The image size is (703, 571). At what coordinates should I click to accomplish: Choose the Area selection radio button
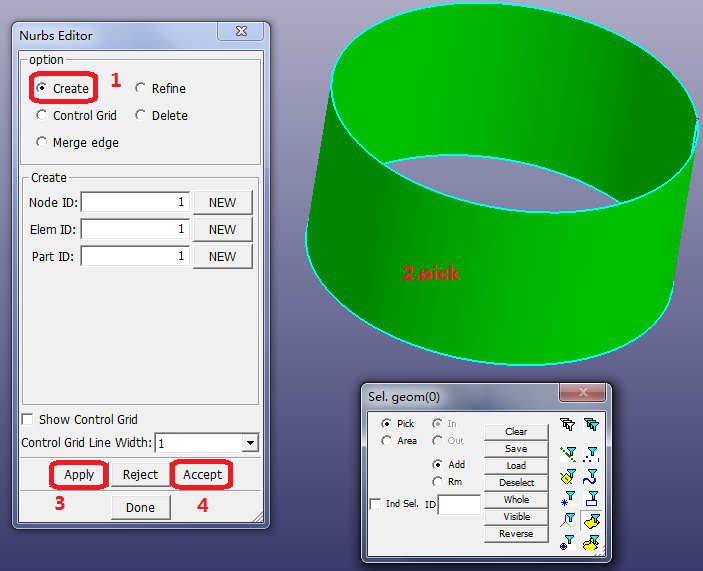pyautogui.click(x=387, y=441)
